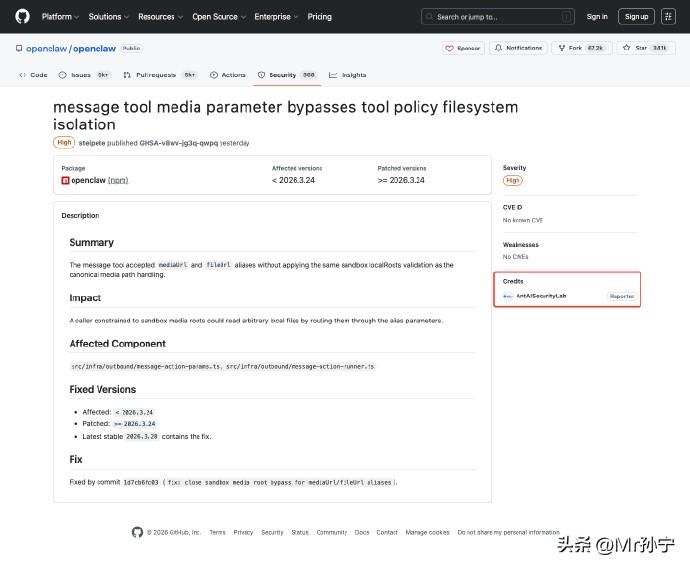Click the Fixed Versions heading

(103, 389)
